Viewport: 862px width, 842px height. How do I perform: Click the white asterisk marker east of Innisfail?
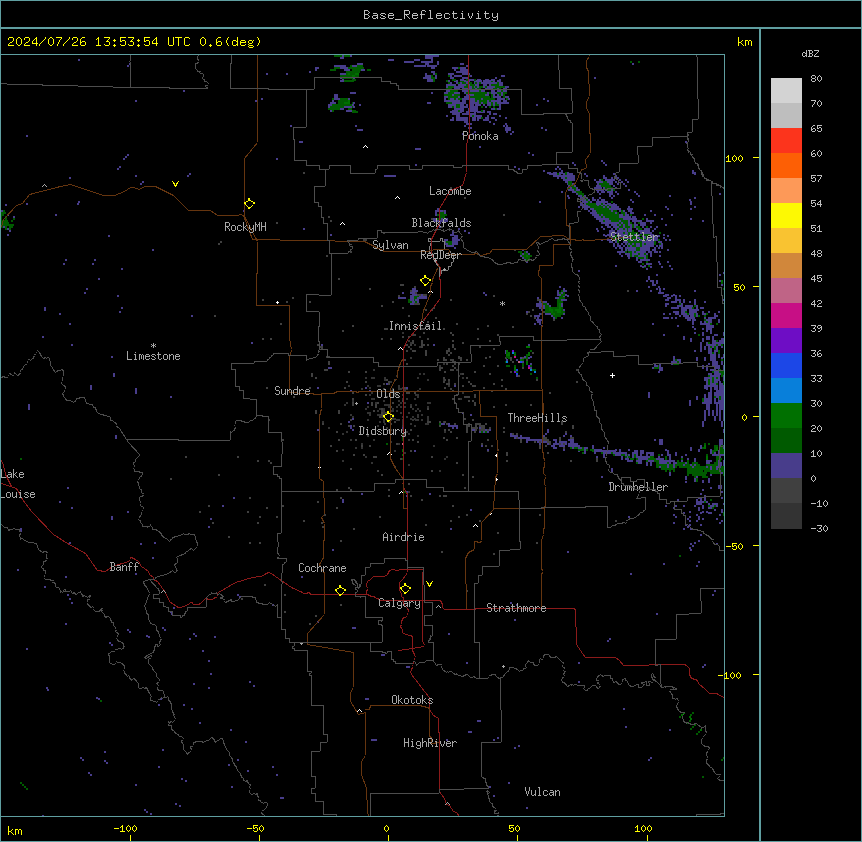point(502,303)
